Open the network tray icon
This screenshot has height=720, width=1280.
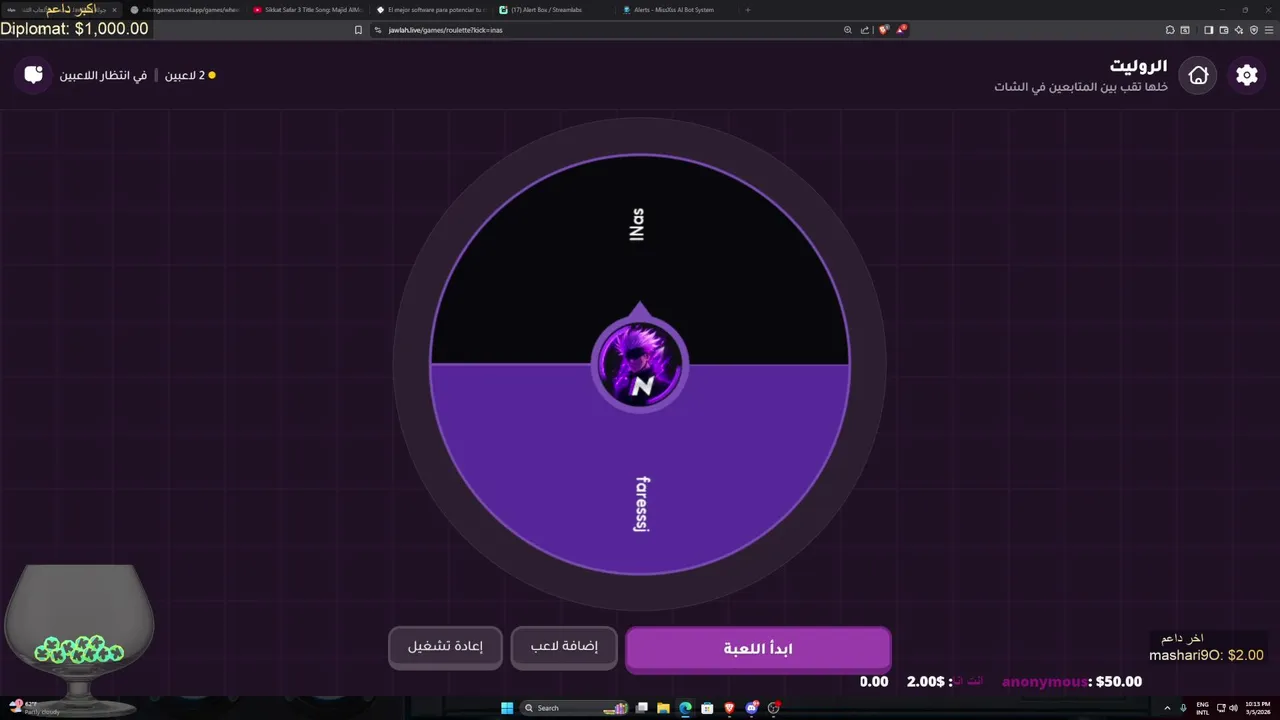1220,708
